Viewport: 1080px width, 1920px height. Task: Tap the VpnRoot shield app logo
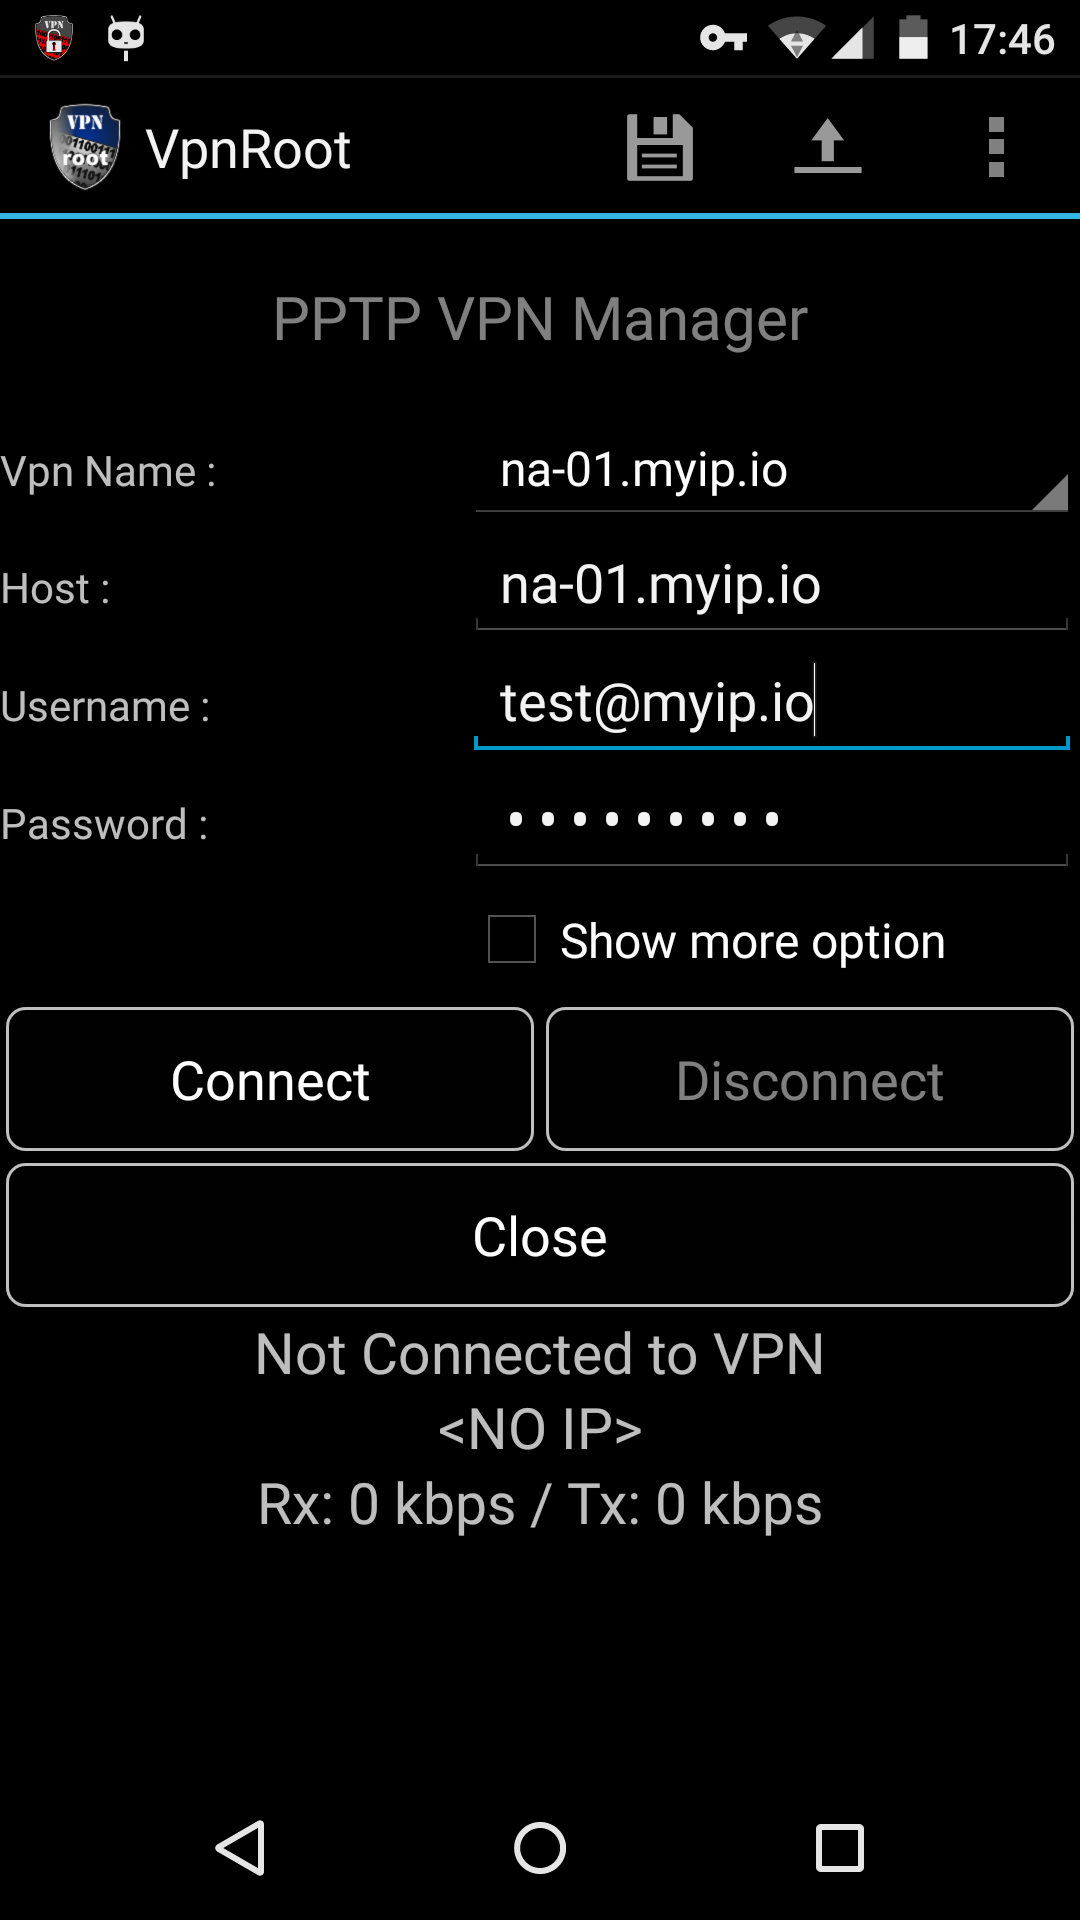coord(85,147)
